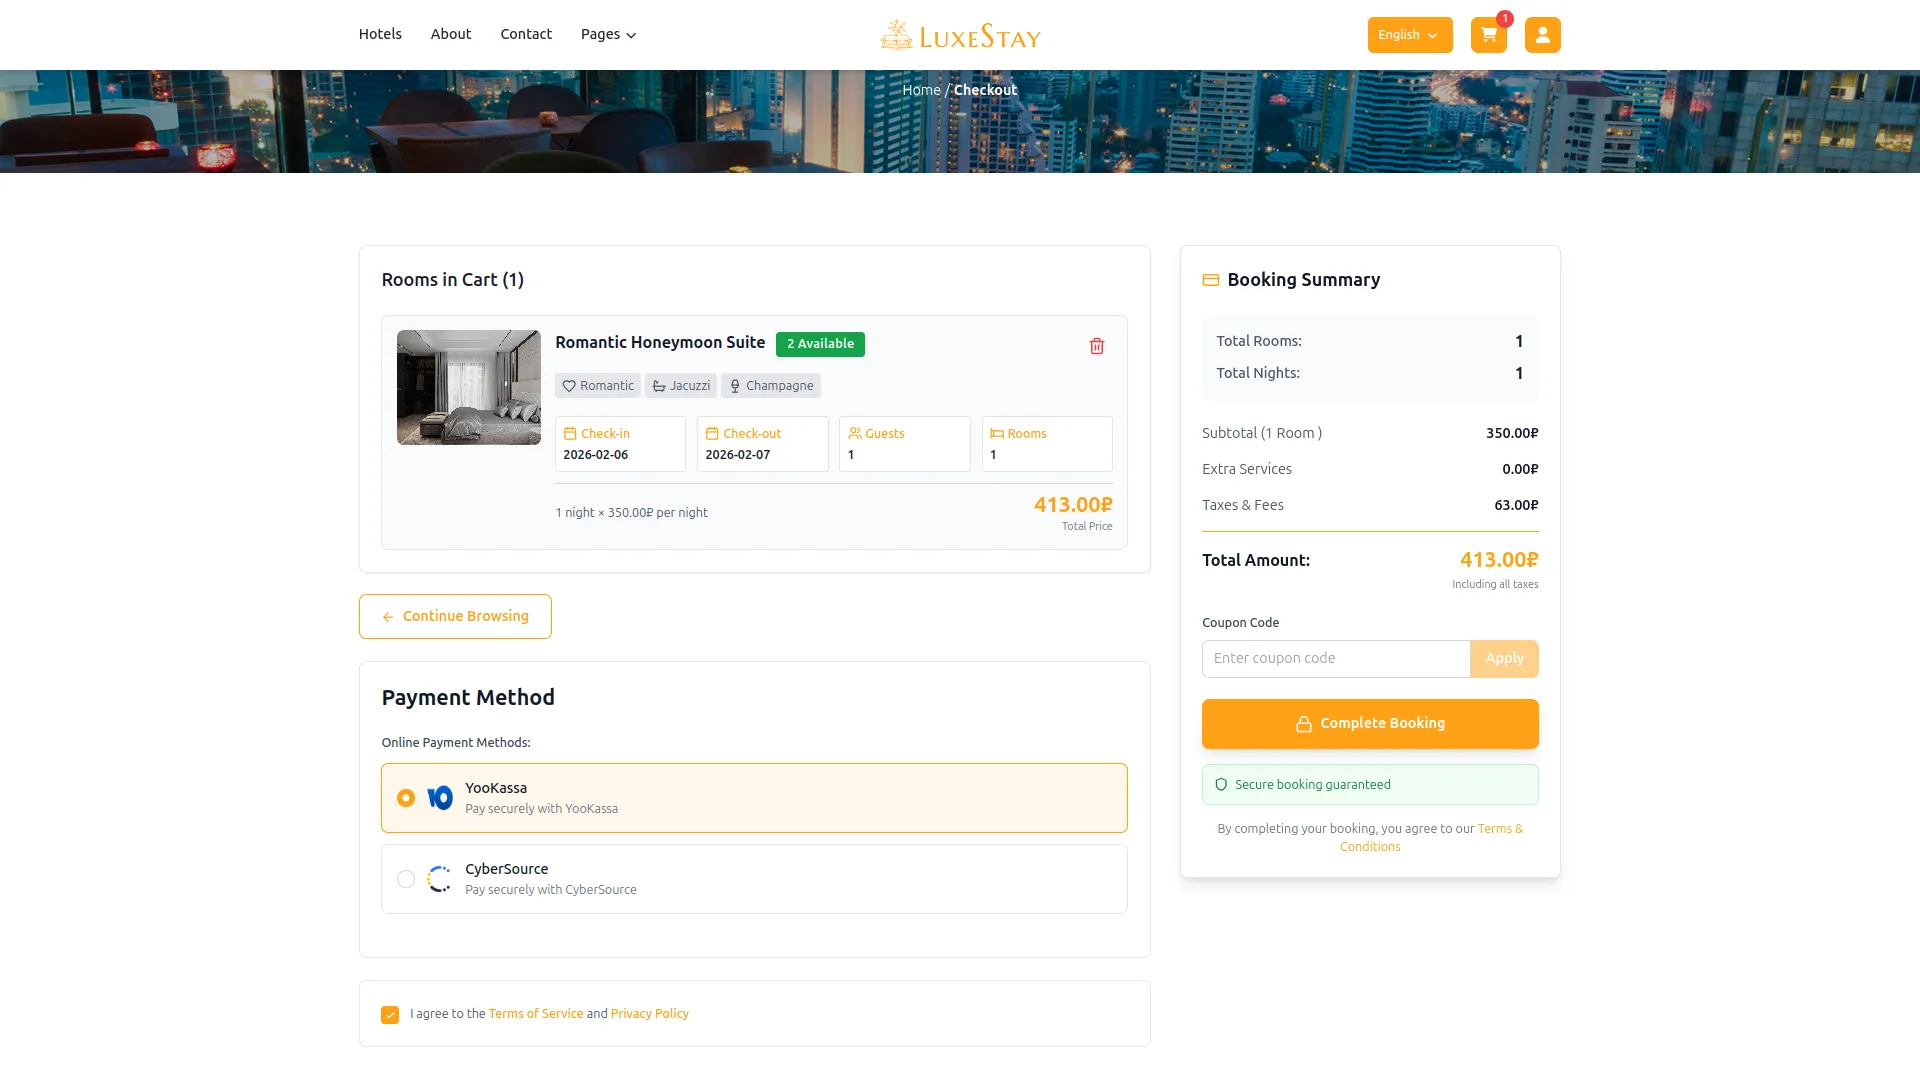This screenshot has width=1920, height=1080.
Task: Click the coupon code input field
Action: (1336, 659)
